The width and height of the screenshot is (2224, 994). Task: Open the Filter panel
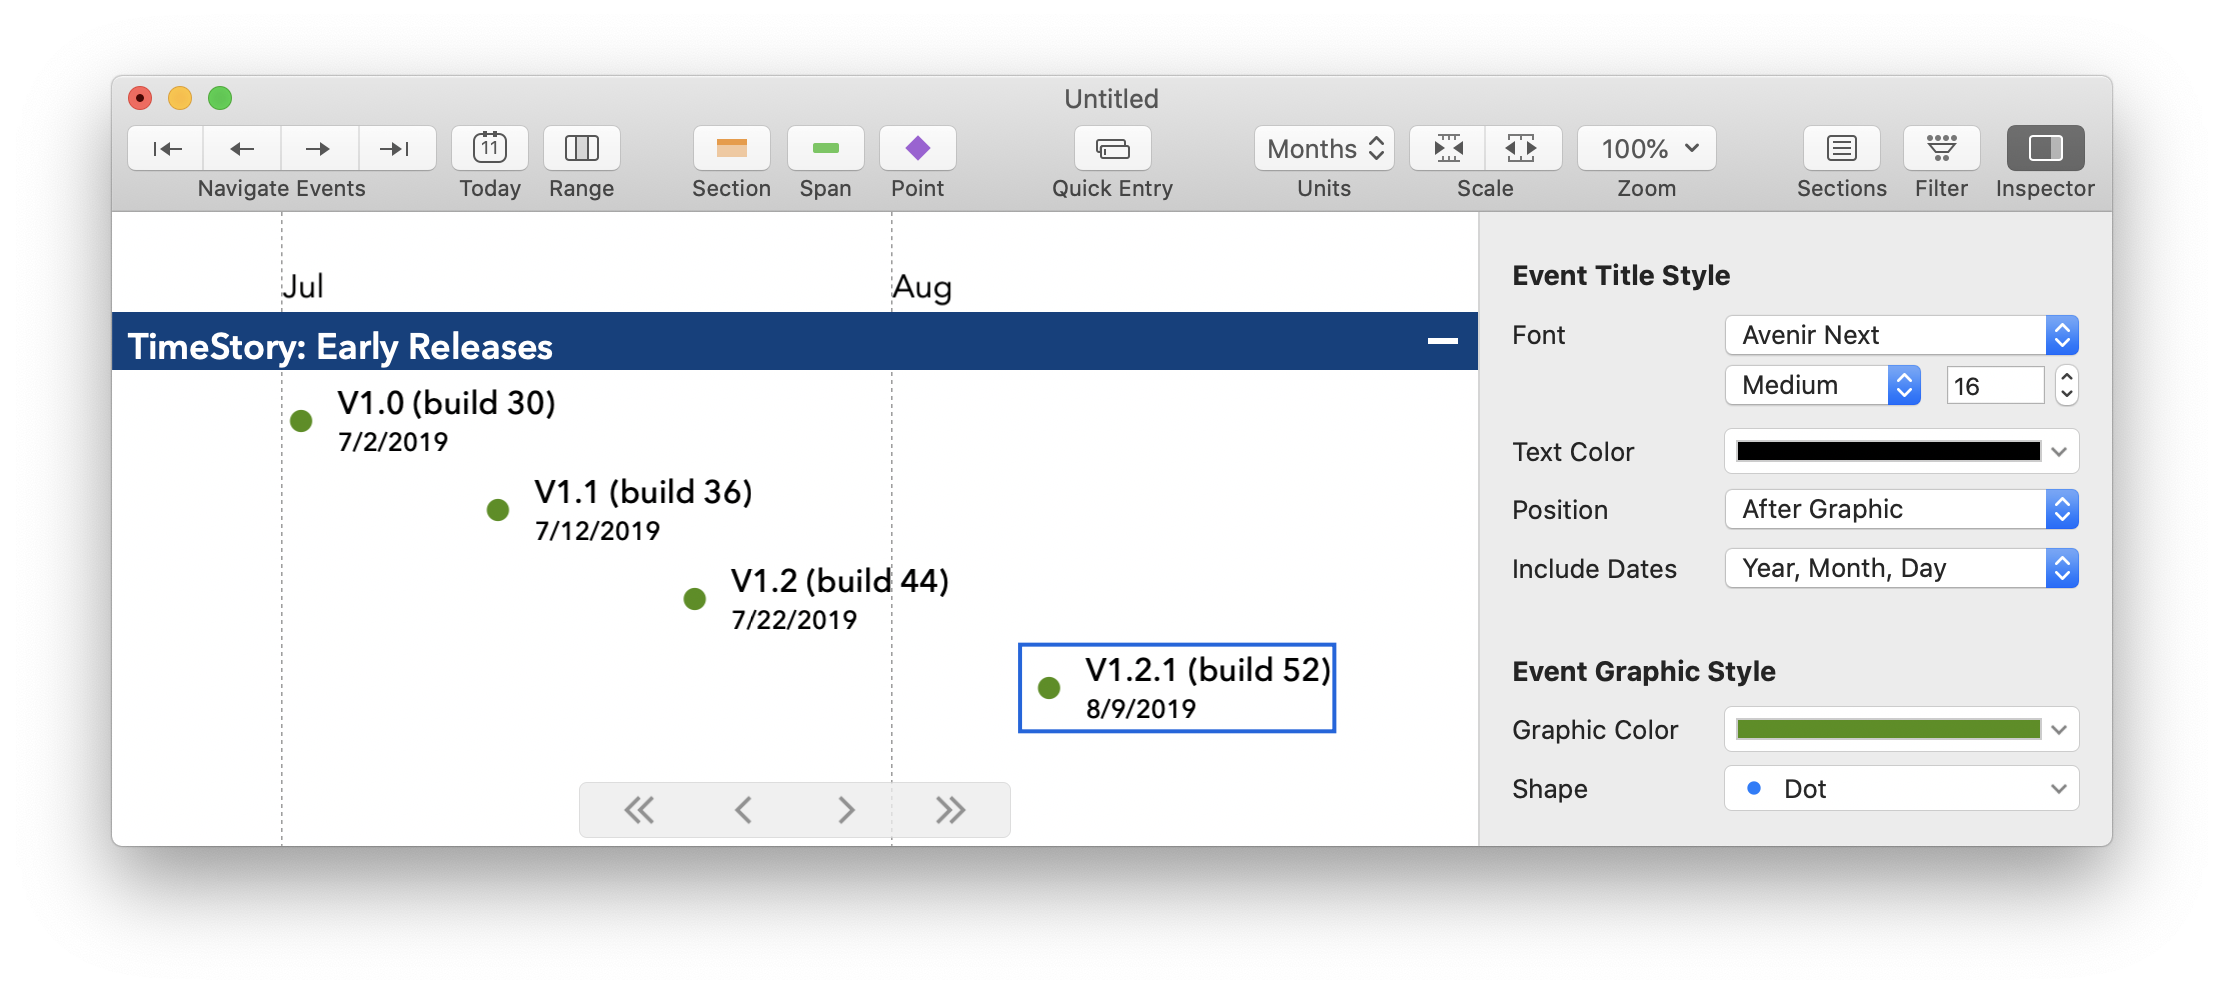pos(1940,148)
